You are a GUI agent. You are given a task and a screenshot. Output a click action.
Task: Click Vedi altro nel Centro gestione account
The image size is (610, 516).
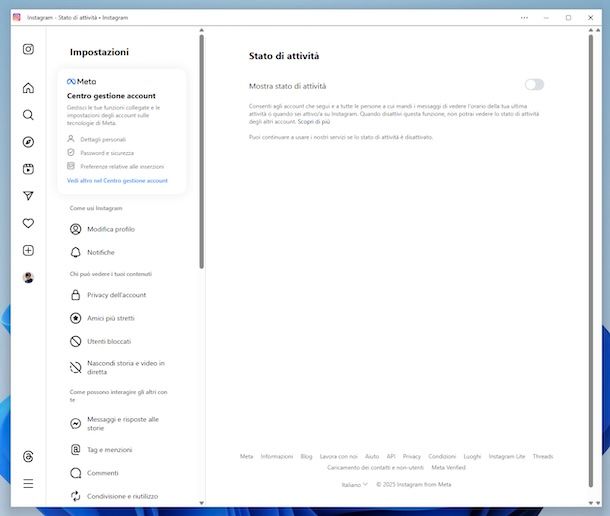click(x=117, y=181)
